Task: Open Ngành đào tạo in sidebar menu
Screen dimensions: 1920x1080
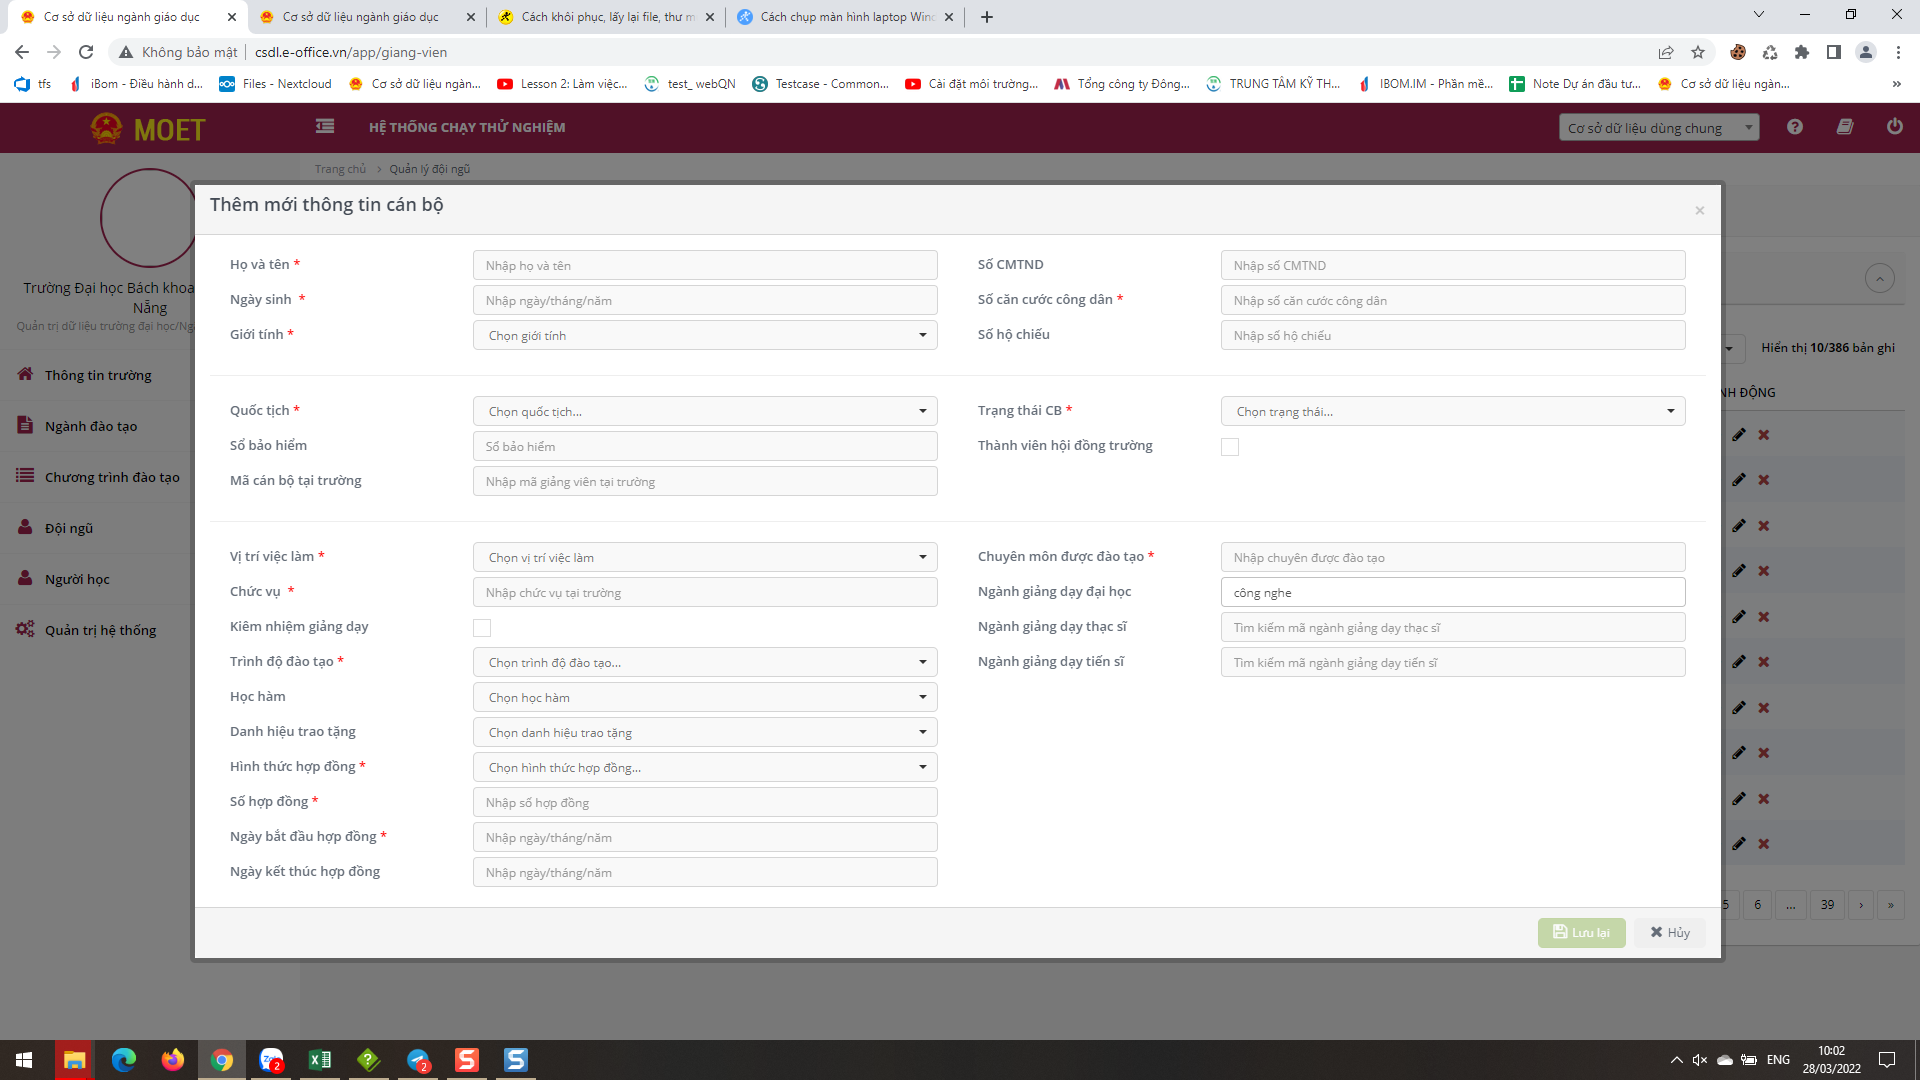Action: coord(91,426)
